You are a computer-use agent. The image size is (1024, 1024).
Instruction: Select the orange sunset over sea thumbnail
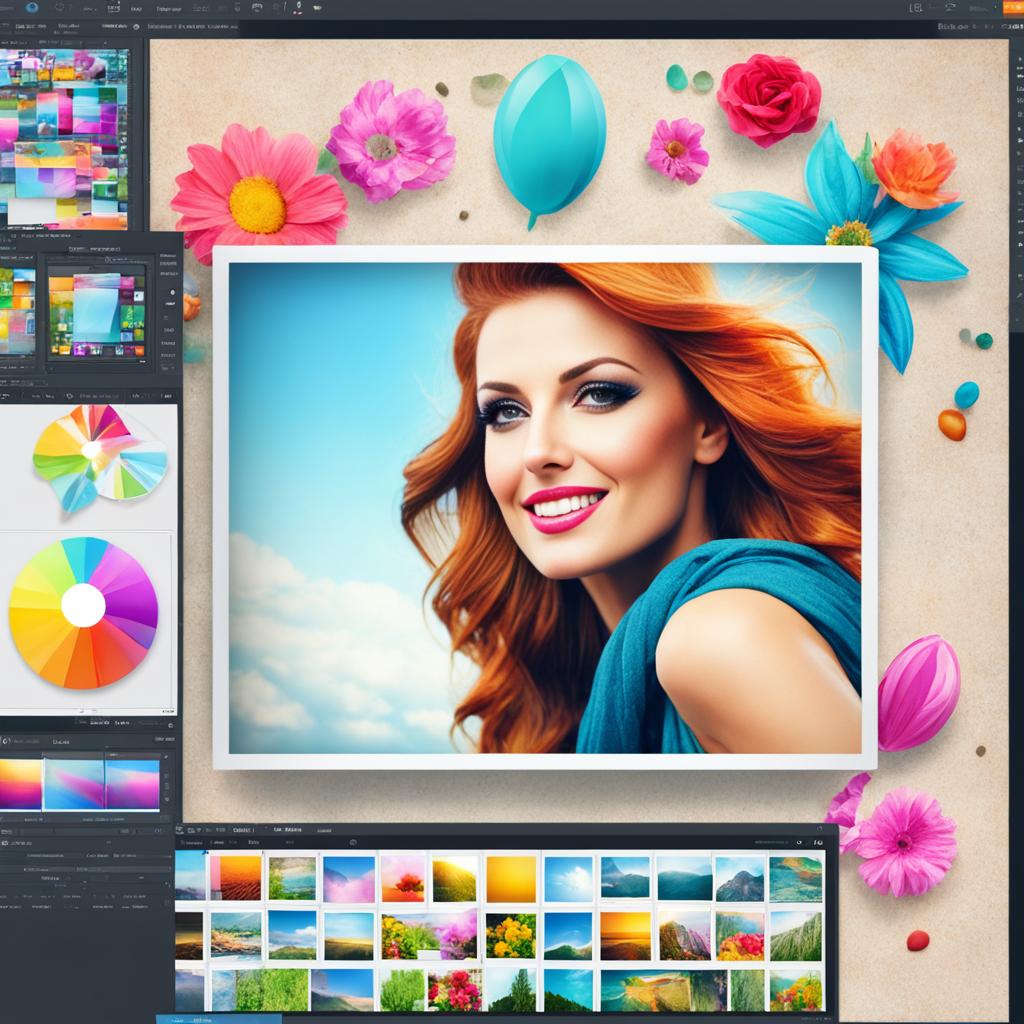pyautogui.click(x=626, y=936)
